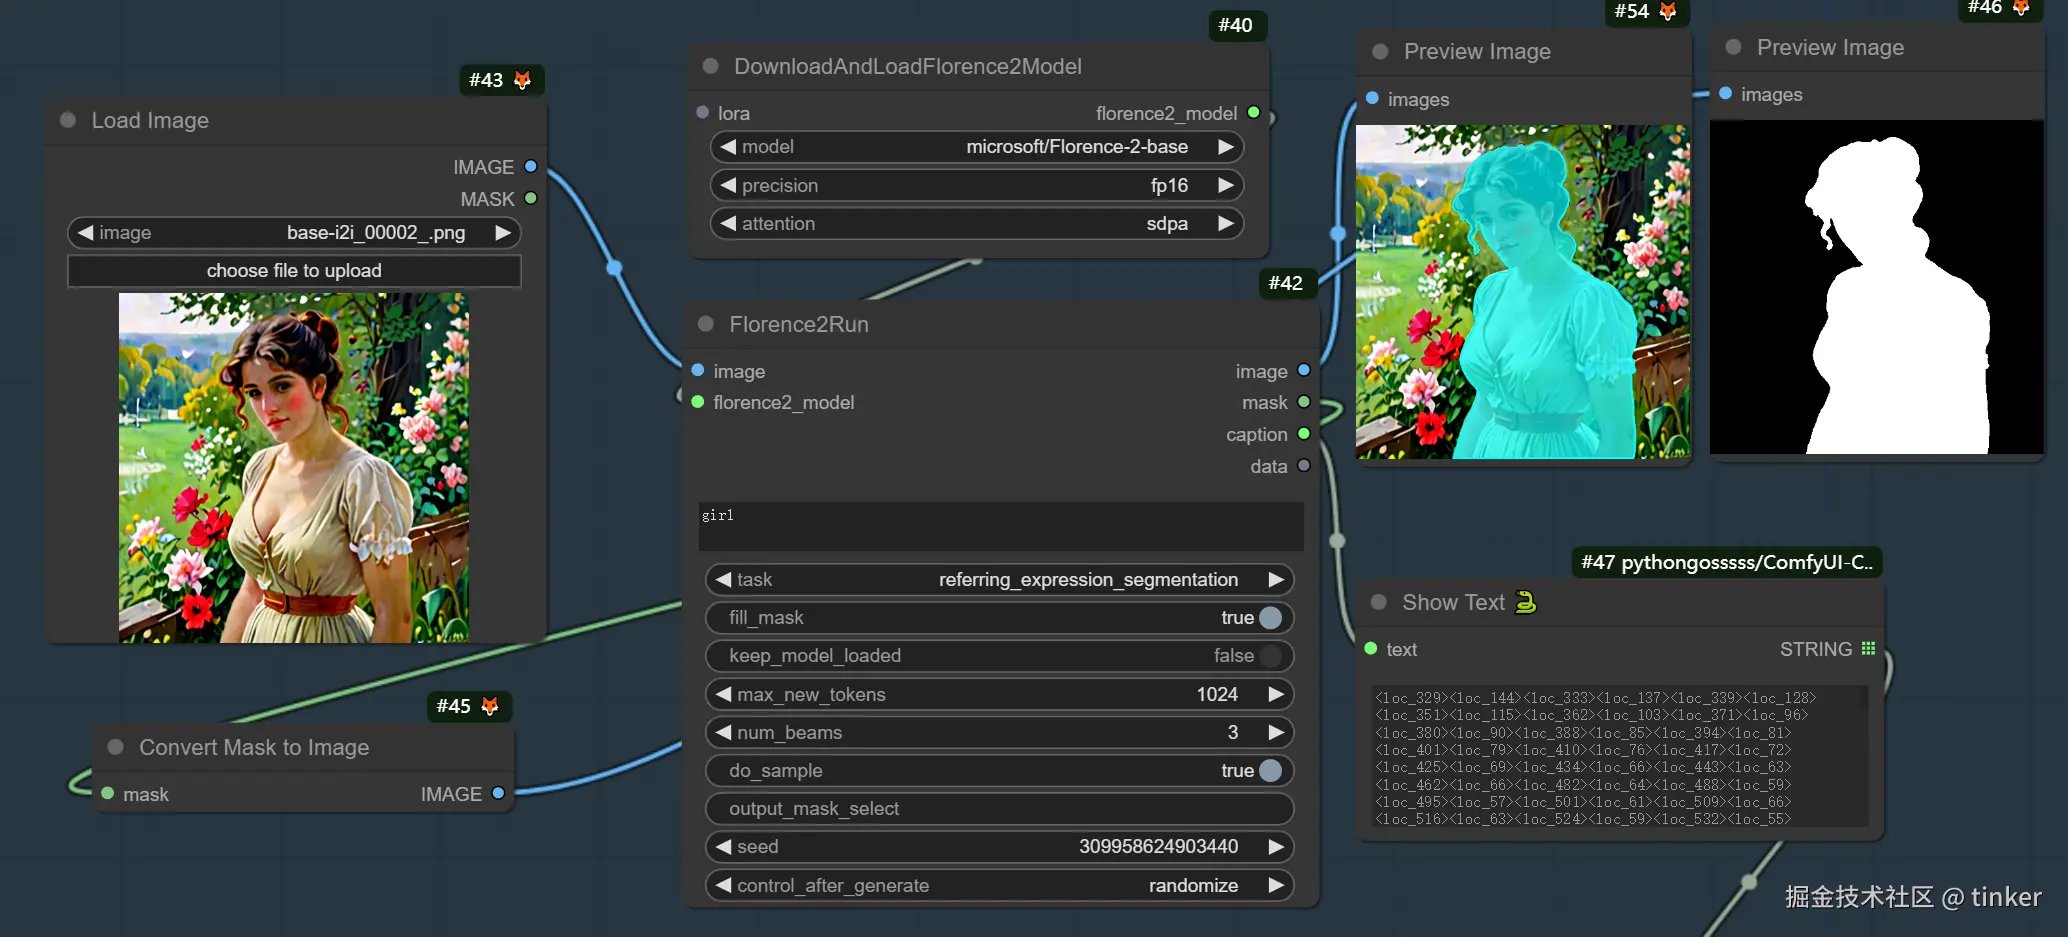Open the control_after_generate dropdown
Viewport: 2068px width, 937px height.
pyautogui.click(x=999, y=886)
